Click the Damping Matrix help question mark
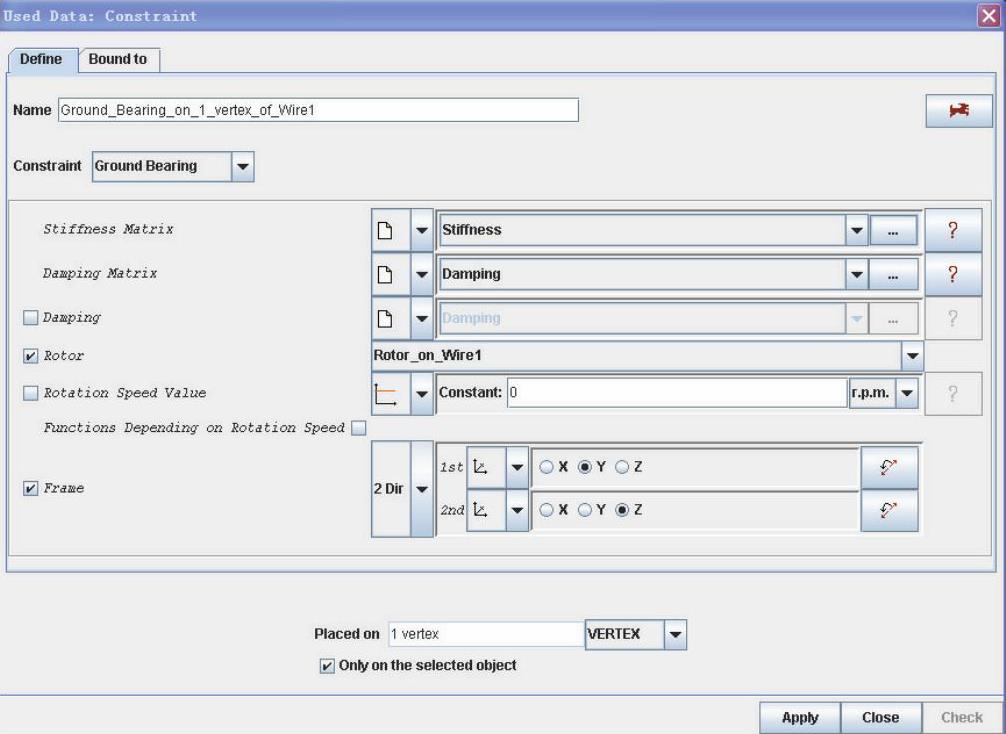 (952, 273)
